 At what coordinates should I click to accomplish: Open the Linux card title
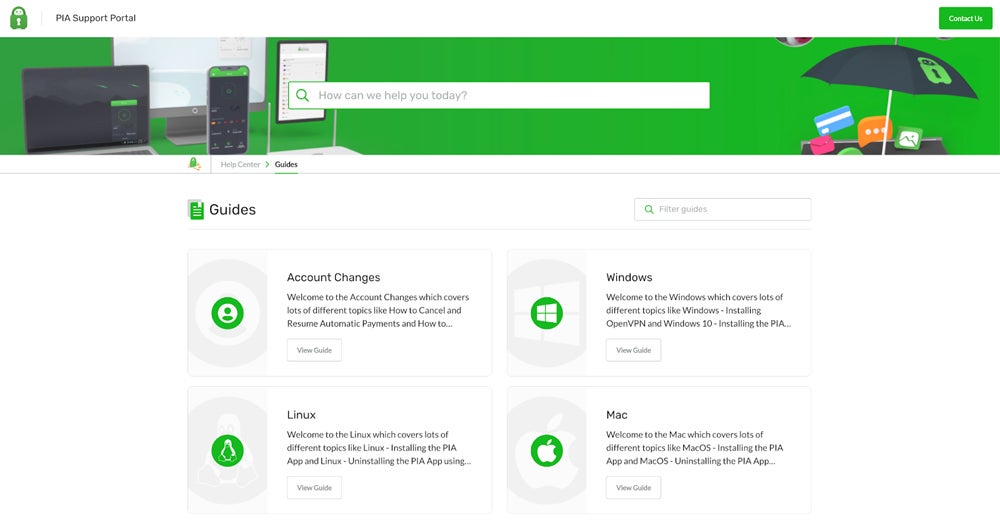click(x=301, y=415)
